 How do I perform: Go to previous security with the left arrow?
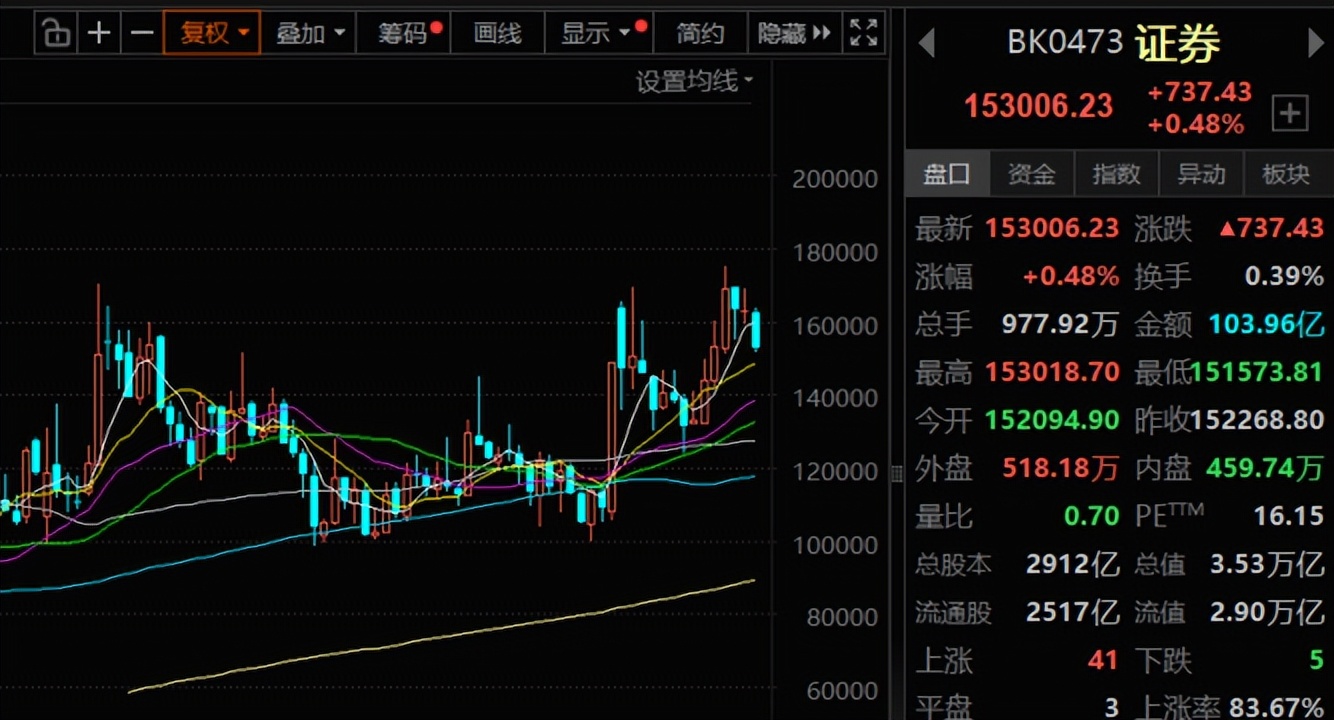926,44
